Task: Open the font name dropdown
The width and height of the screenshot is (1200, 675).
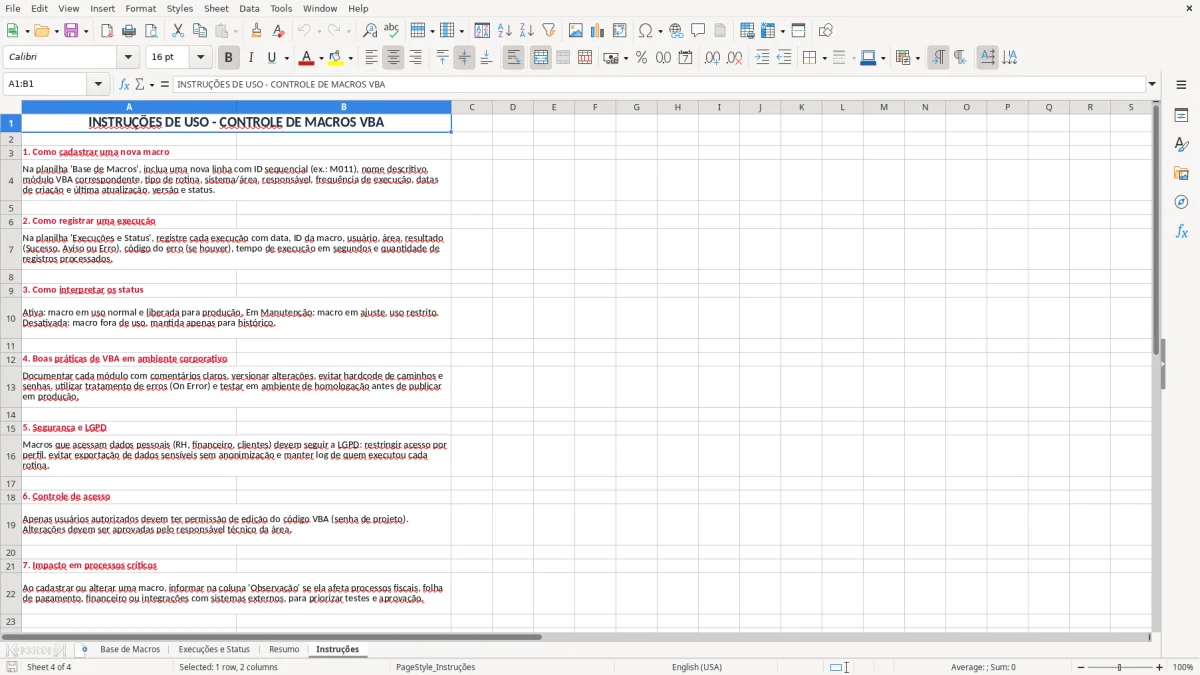Action: (x=128, y=58)
